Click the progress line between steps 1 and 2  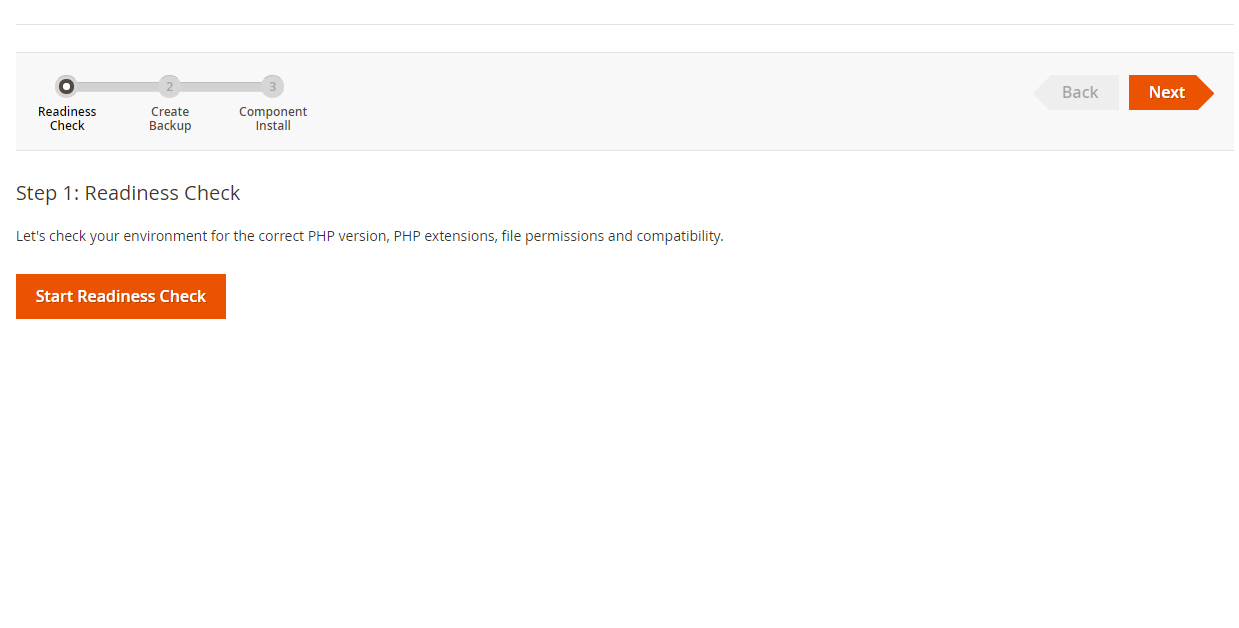pos(118,86)
